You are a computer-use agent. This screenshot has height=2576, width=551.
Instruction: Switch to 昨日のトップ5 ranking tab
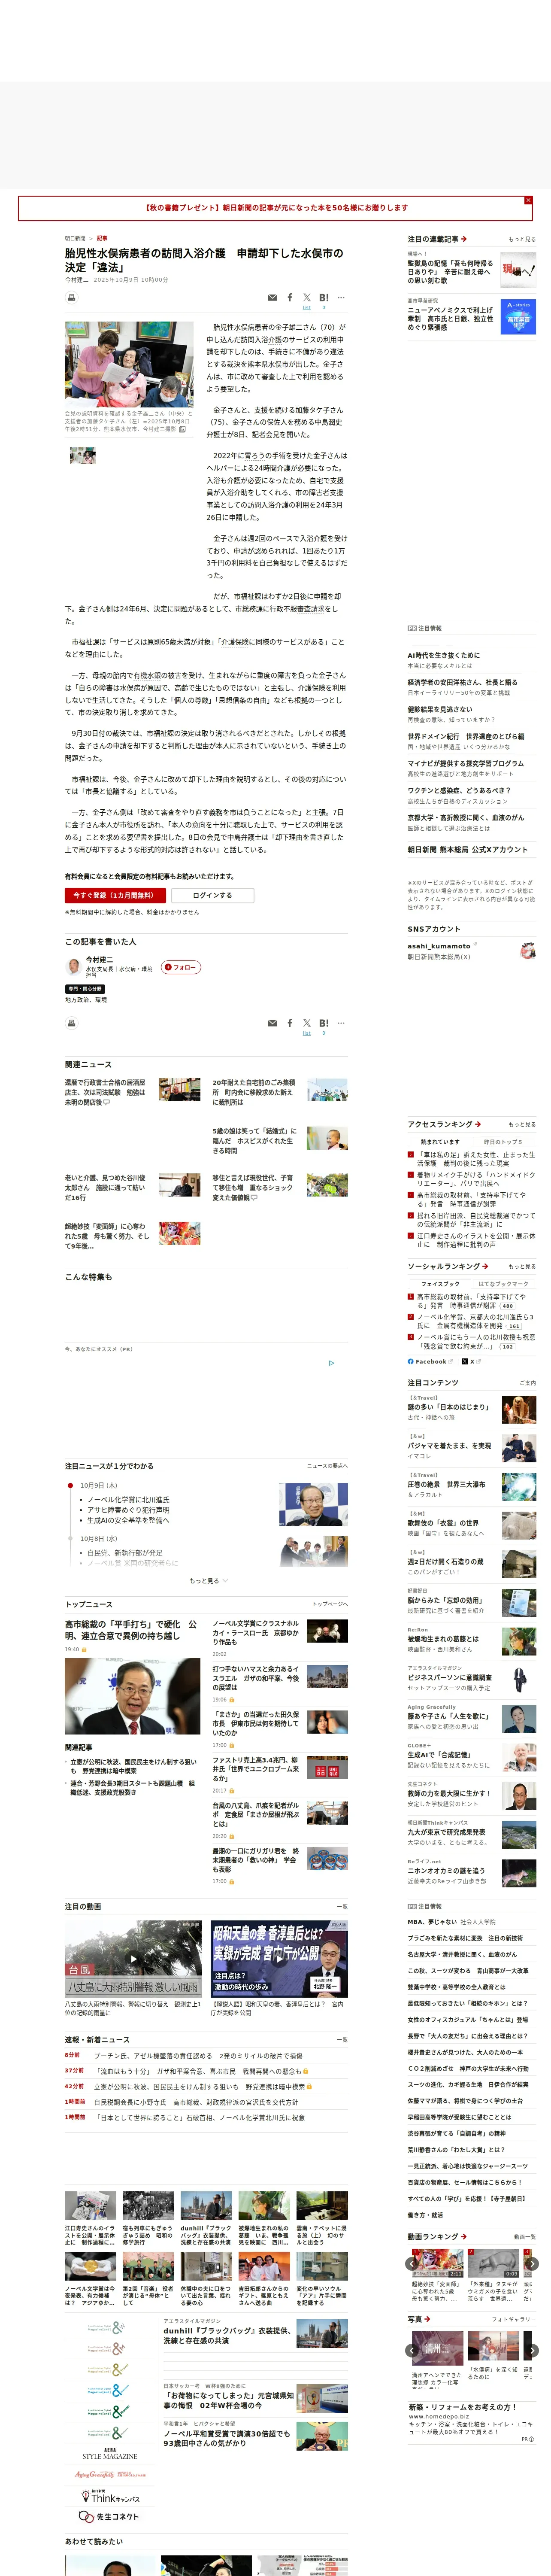[502, 1141]
